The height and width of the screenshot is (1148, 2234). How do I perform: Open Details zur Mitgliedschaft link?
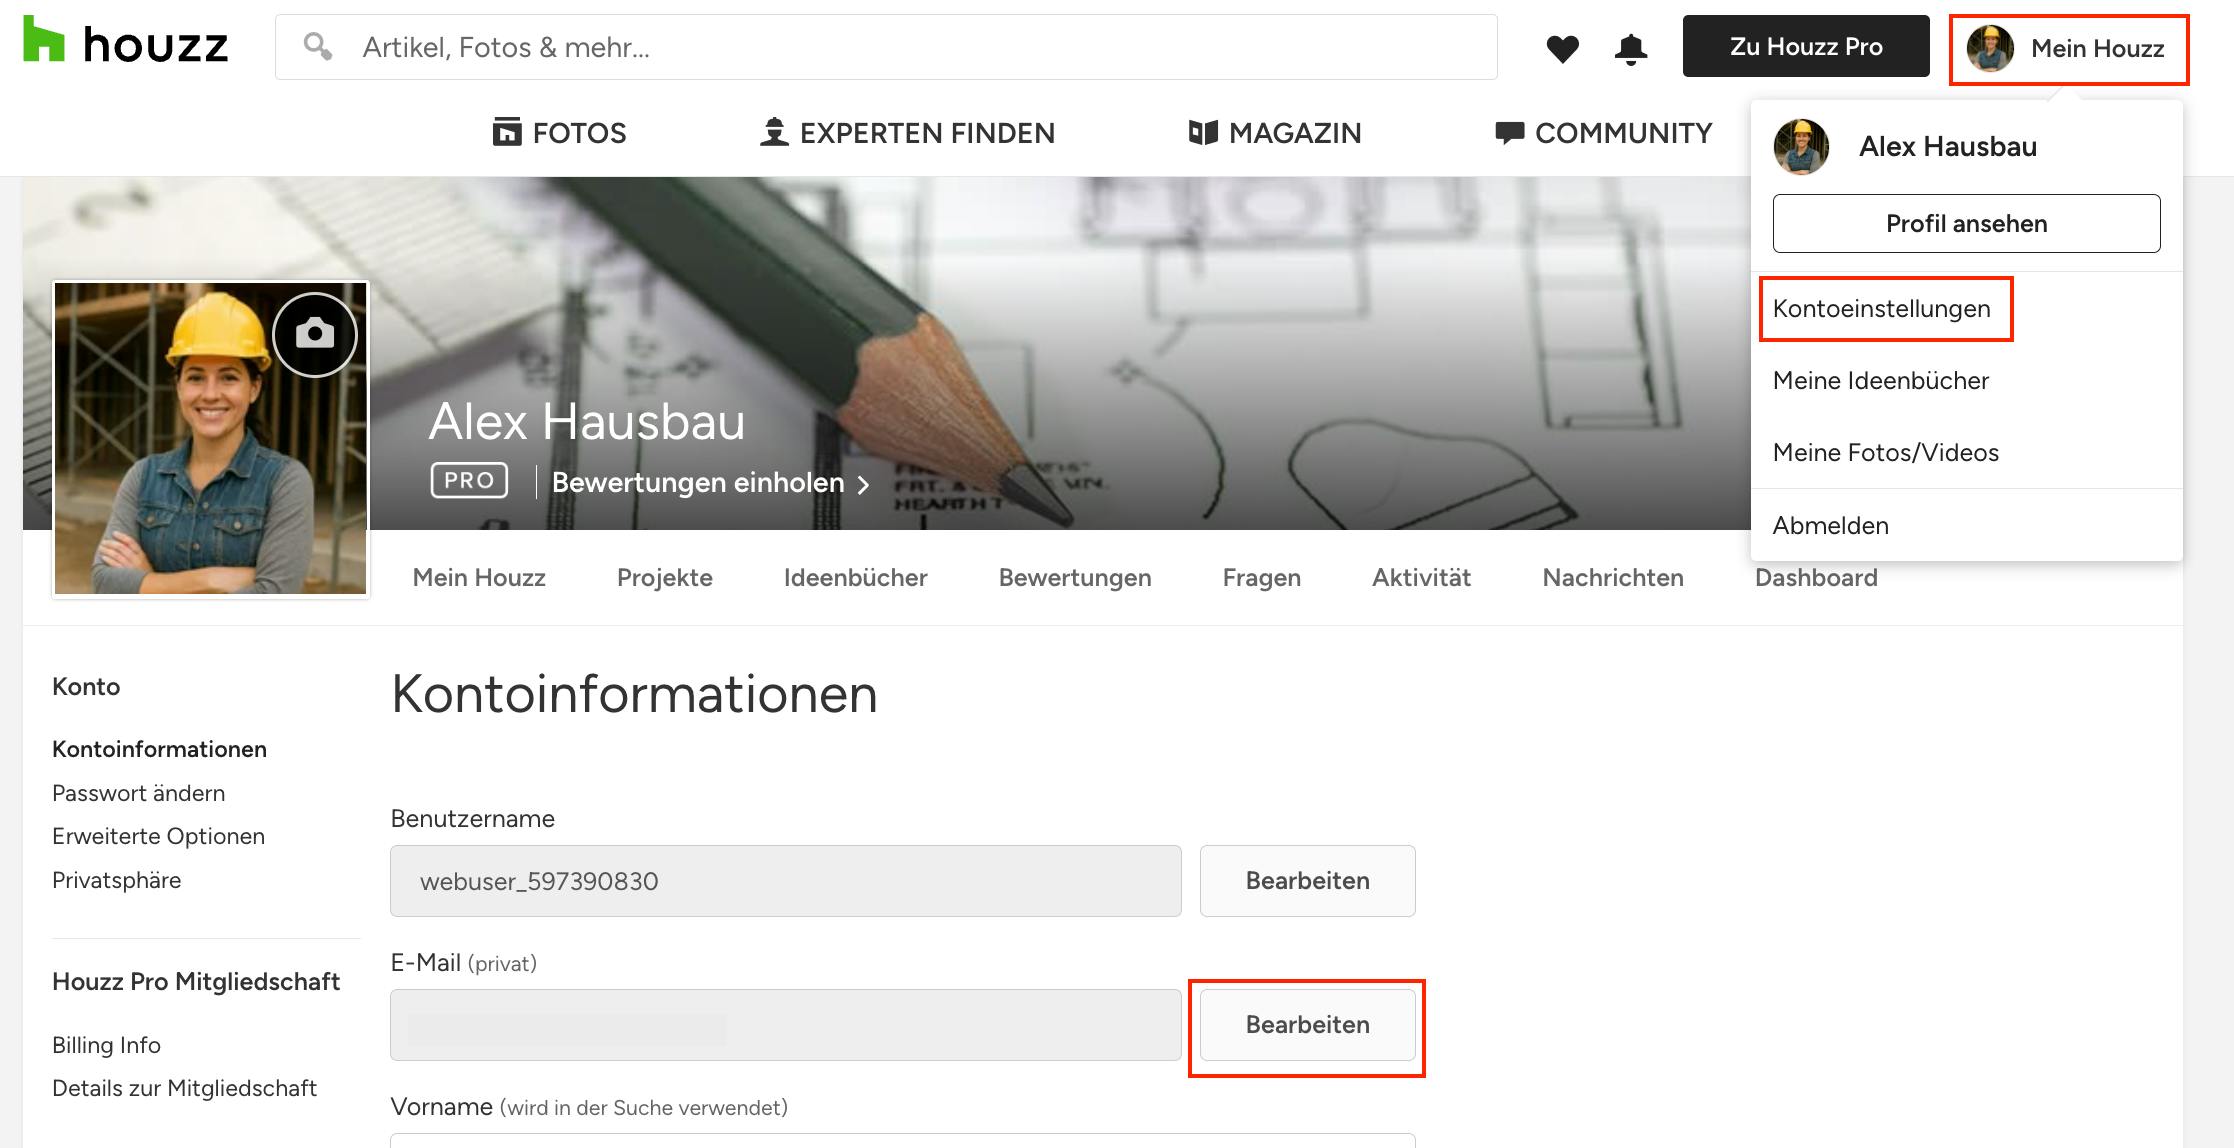184,1088
